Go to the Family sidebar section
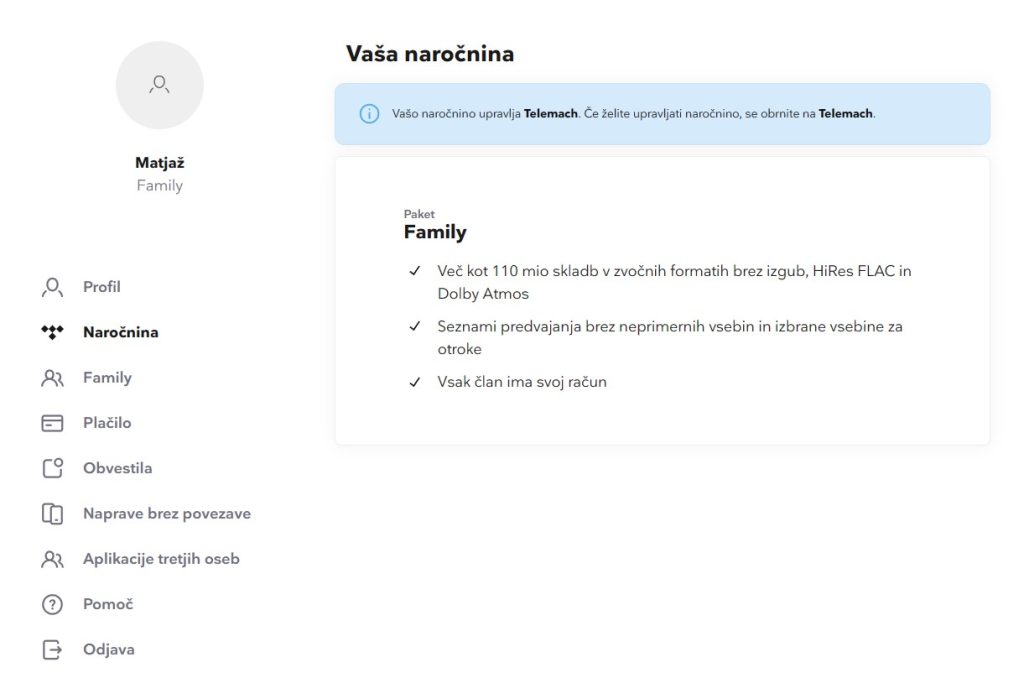 [x=107, y=378]
